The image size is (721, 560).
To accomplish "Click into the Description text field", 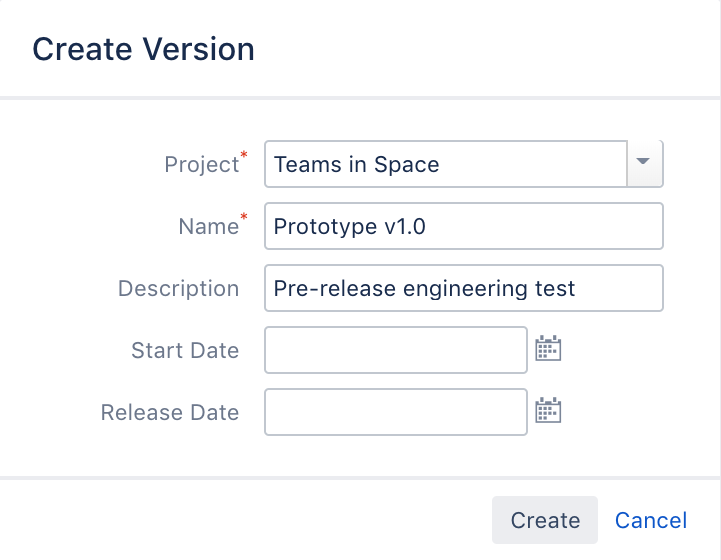I will [x=463, y=288].
